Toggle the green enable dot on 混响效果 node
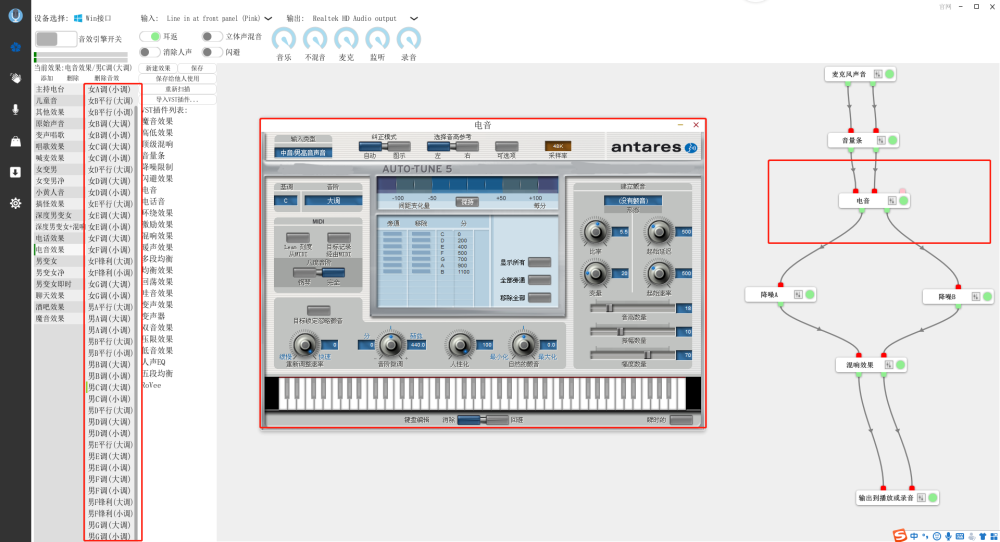The height and width of the screenshot is (542, 1000). (x=901, y=365)
